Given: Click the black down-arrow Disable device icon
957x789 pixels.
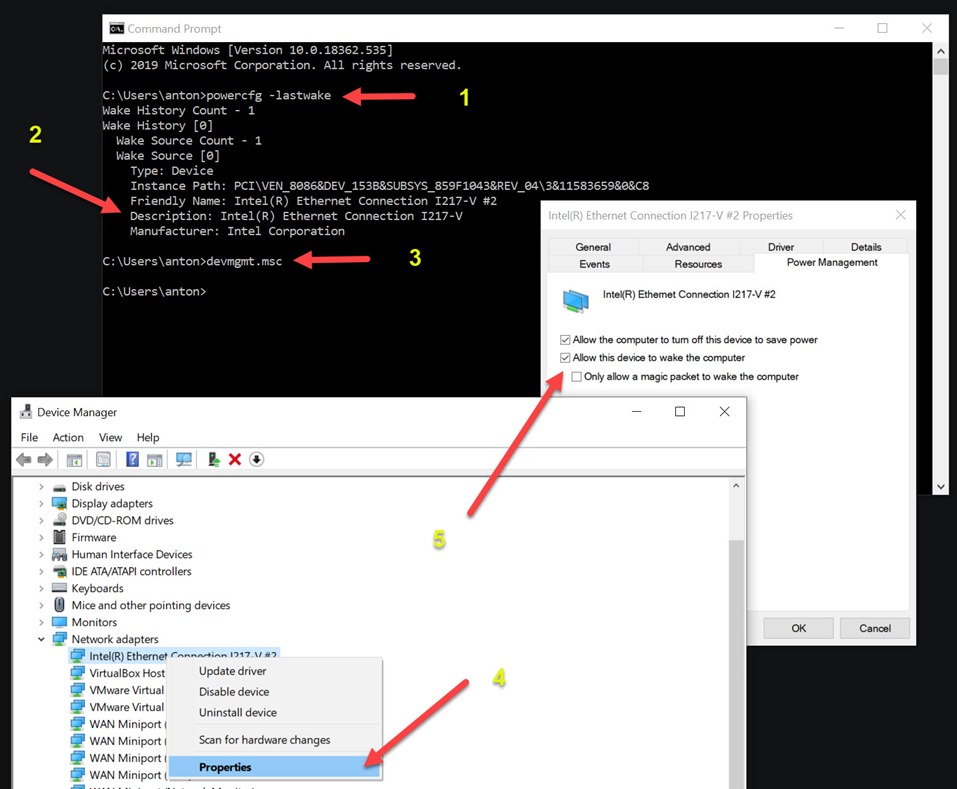Looking at the screenshot, I should (x=257, y=460).
